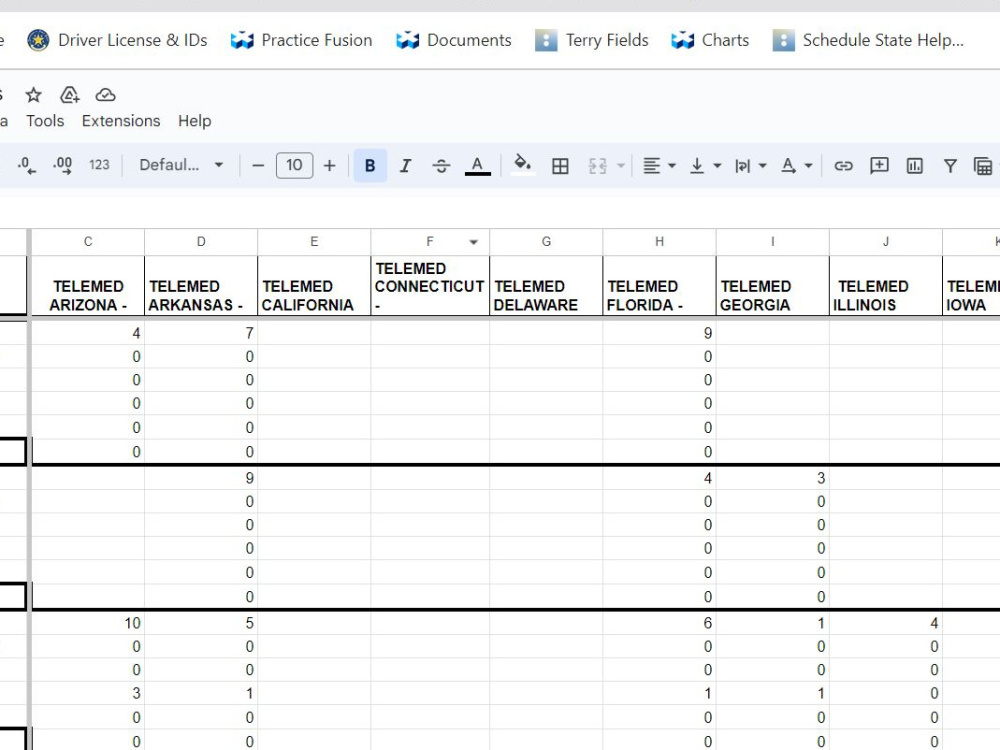This screenshot has width=1000, height=750.
Task: Select the TELEMED DELAWARE header cell
Action: (546, 286)
